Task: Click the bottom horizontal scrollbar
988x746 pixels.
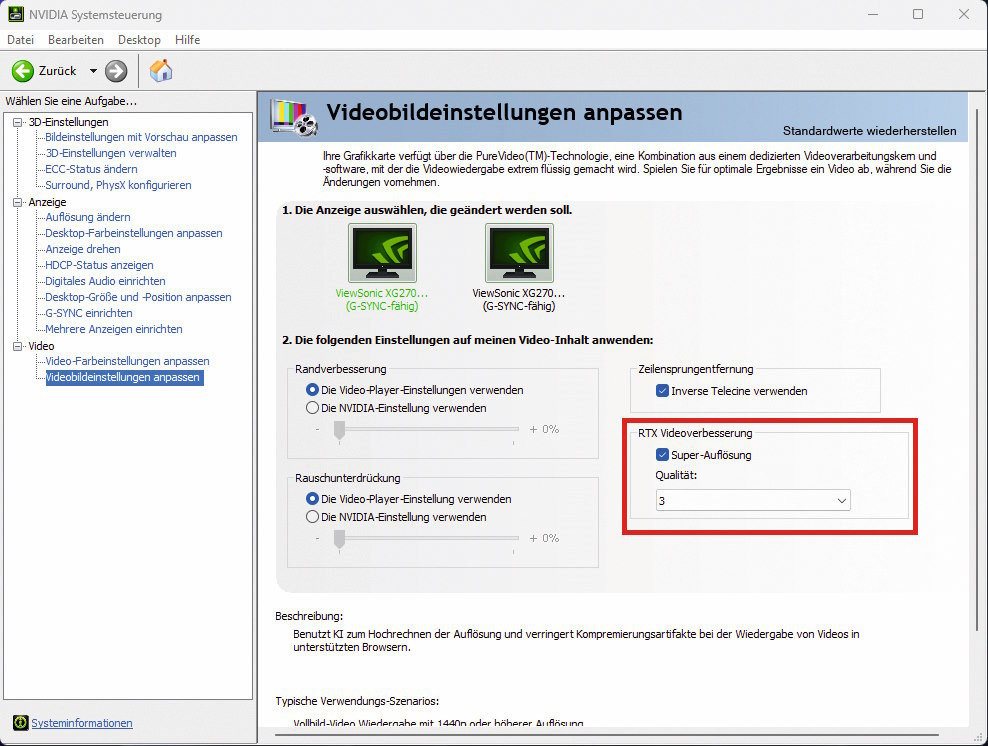Action: coord(607,735)
